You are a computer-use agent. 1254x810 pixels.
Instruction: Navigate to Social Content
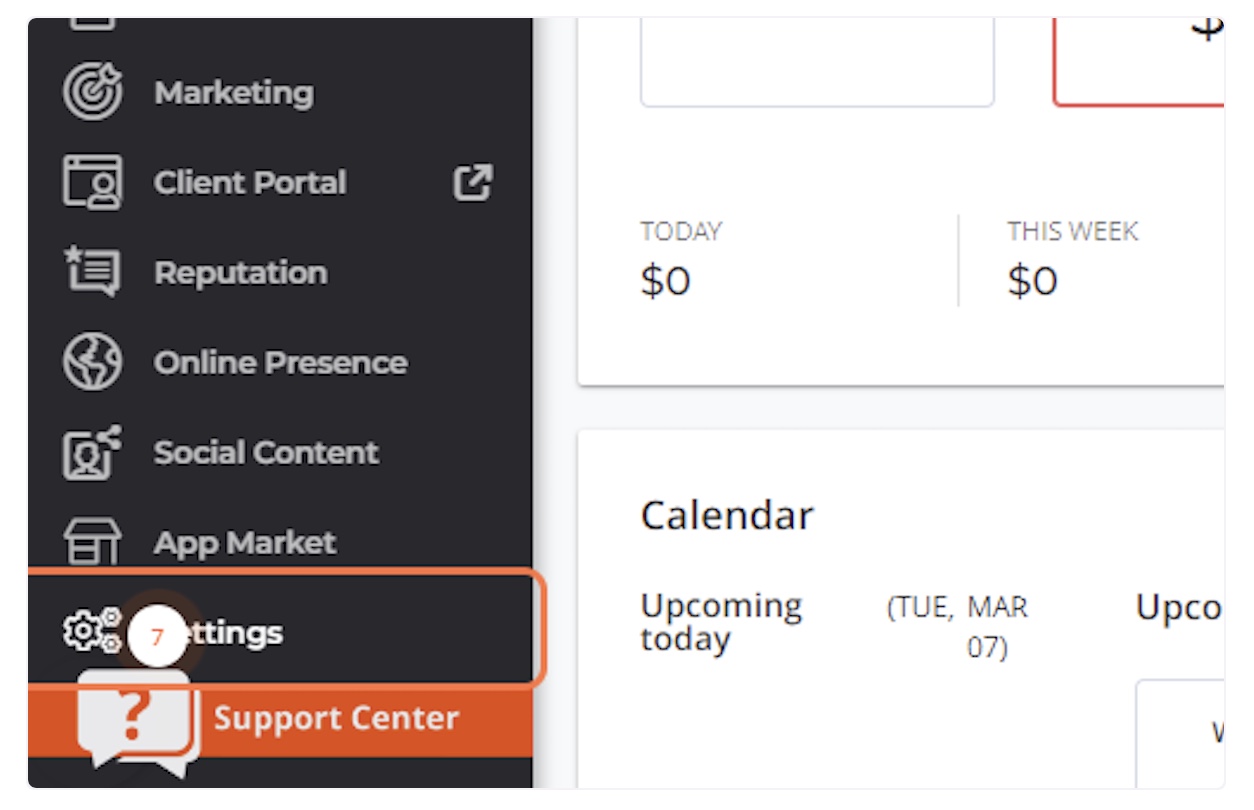click(266, 453)
